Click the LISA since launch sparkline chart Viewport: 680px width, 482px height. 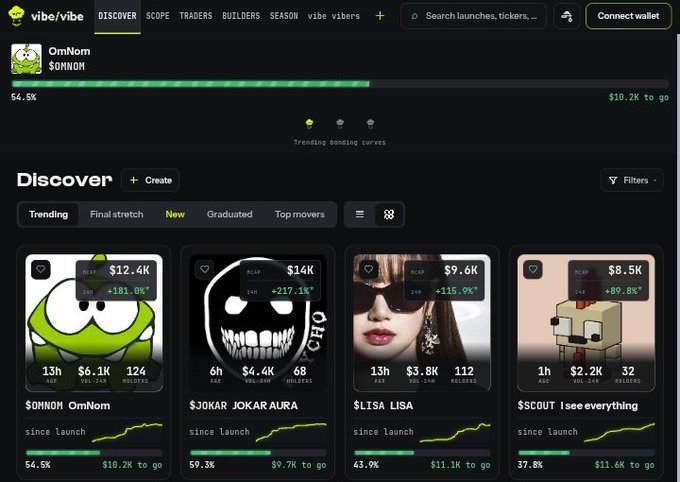pyautogui.click(x=455, y=432)
